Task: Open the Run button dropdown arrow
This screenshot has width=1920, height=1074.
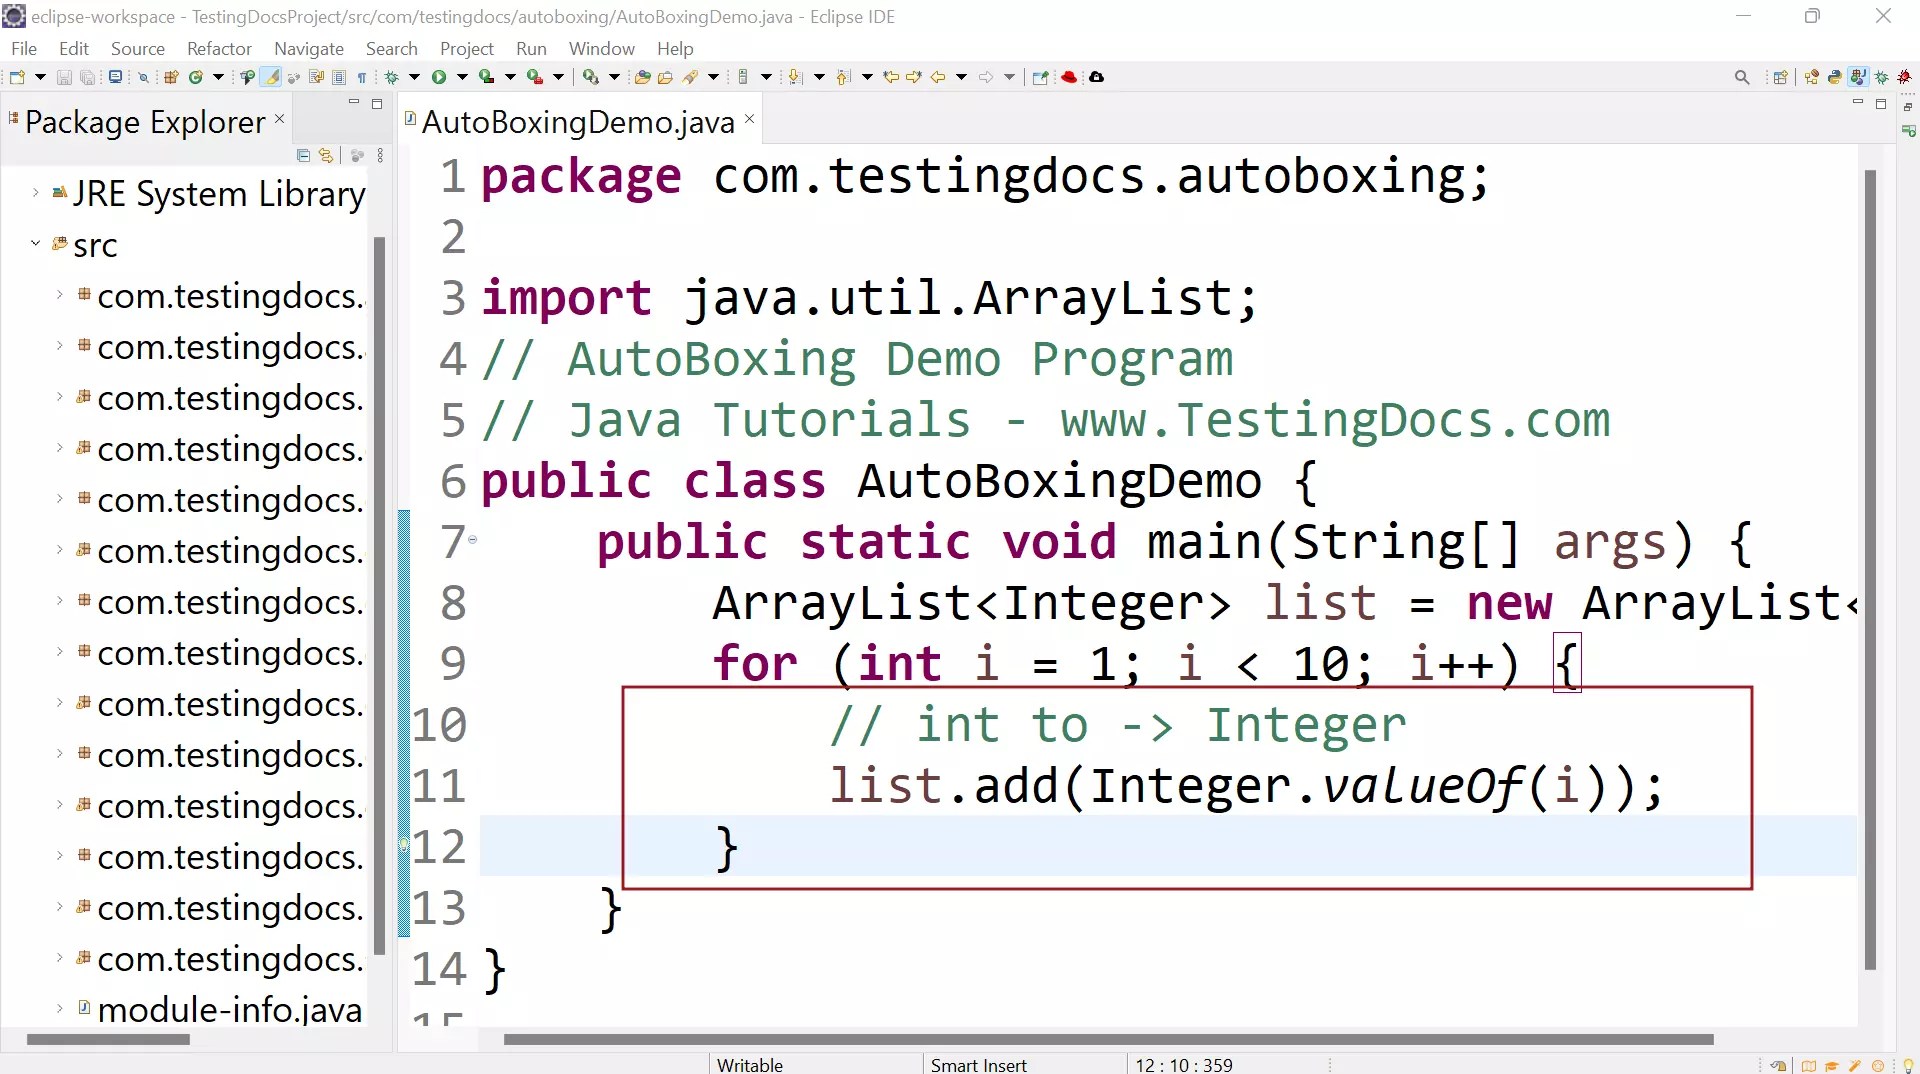Action: coord(461,77)
